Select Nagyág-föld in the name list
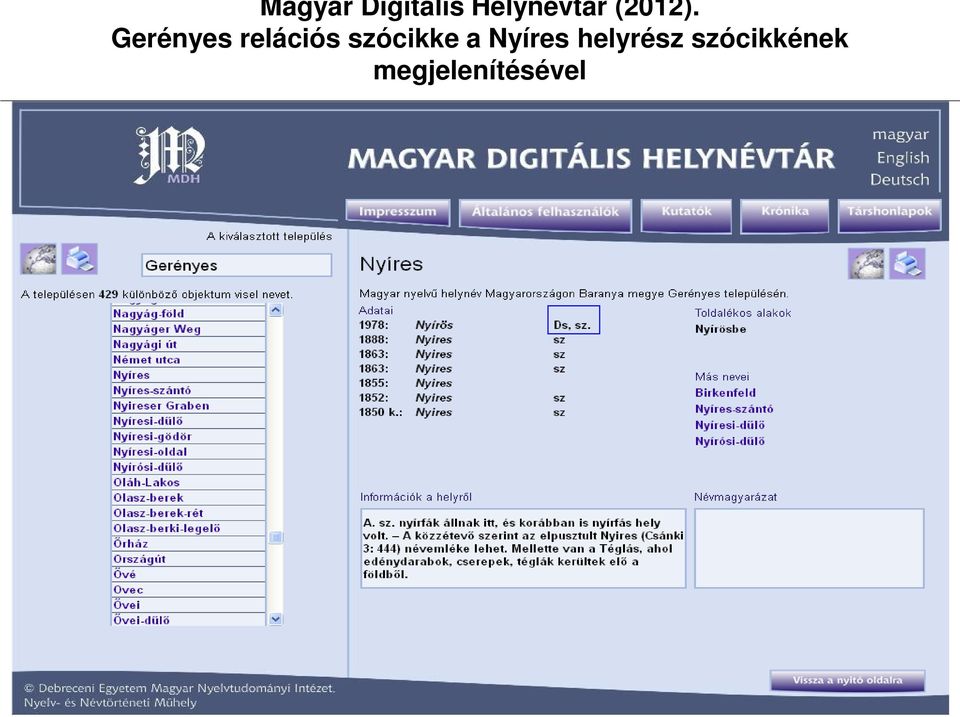The height and width of the screenshot is (717, 960). click(189, 313)
